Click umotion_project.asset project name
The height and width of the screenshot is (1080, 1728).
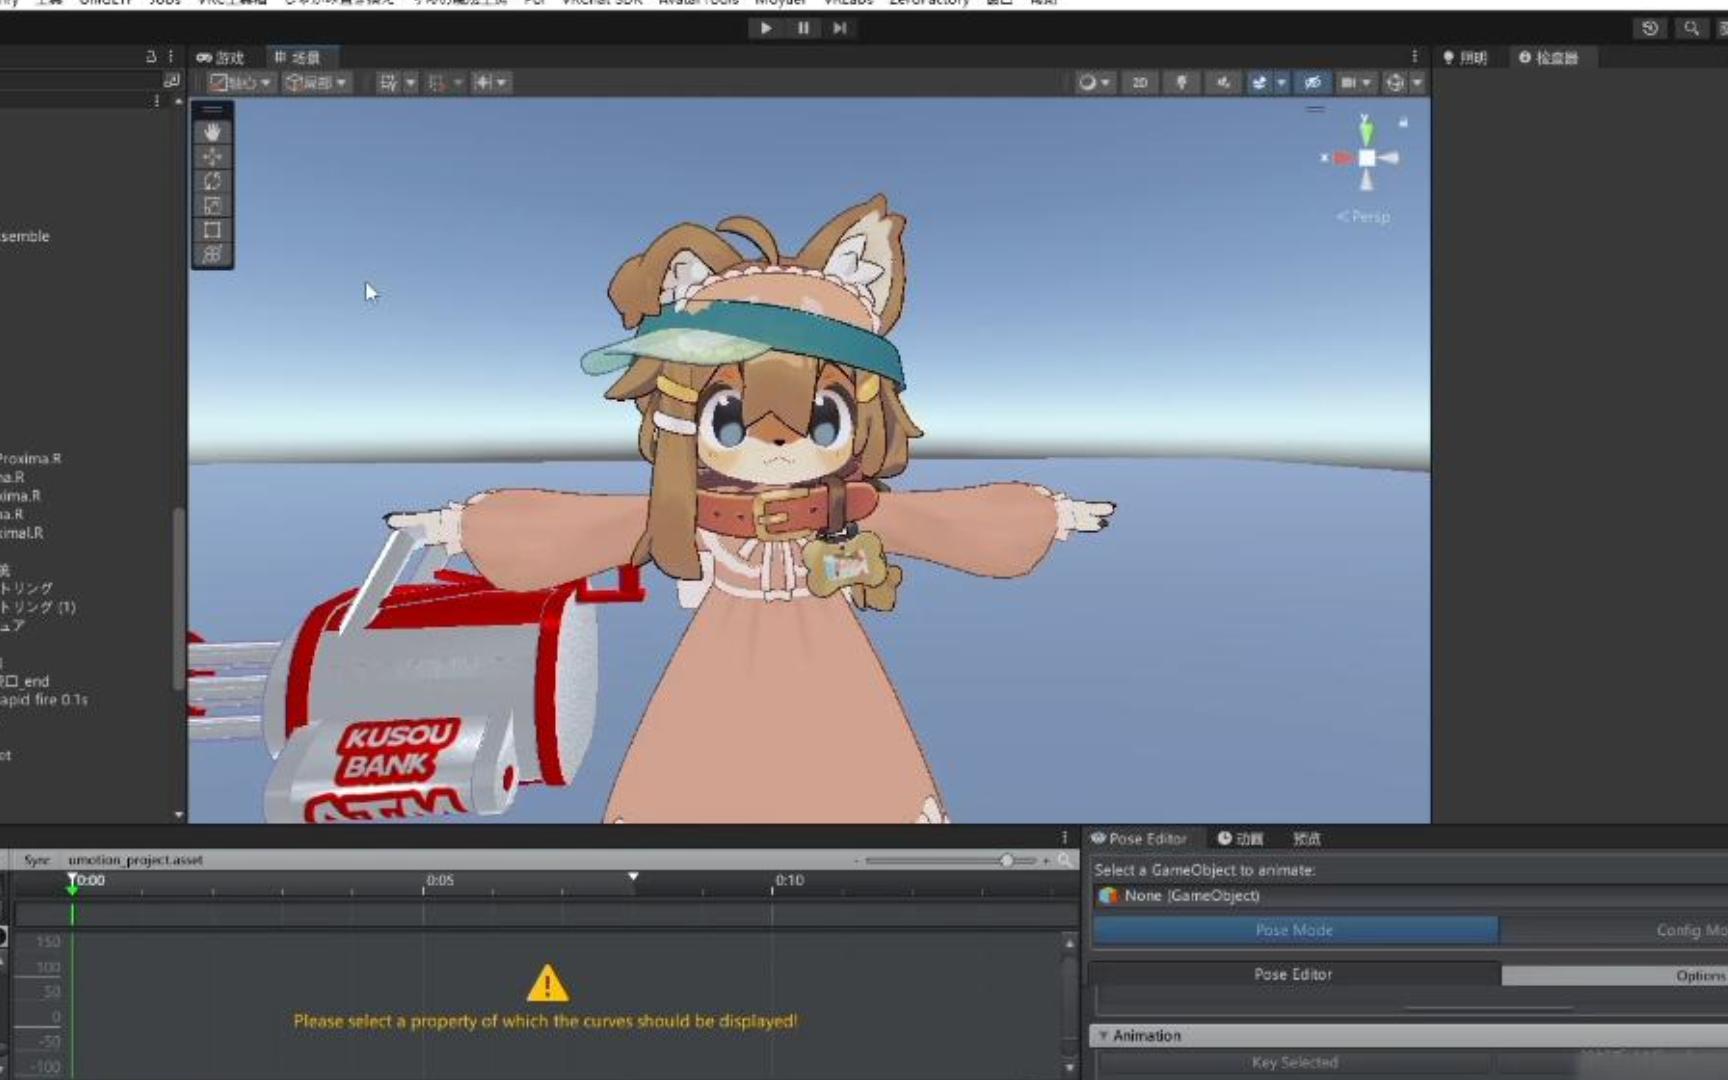point(135,860)
